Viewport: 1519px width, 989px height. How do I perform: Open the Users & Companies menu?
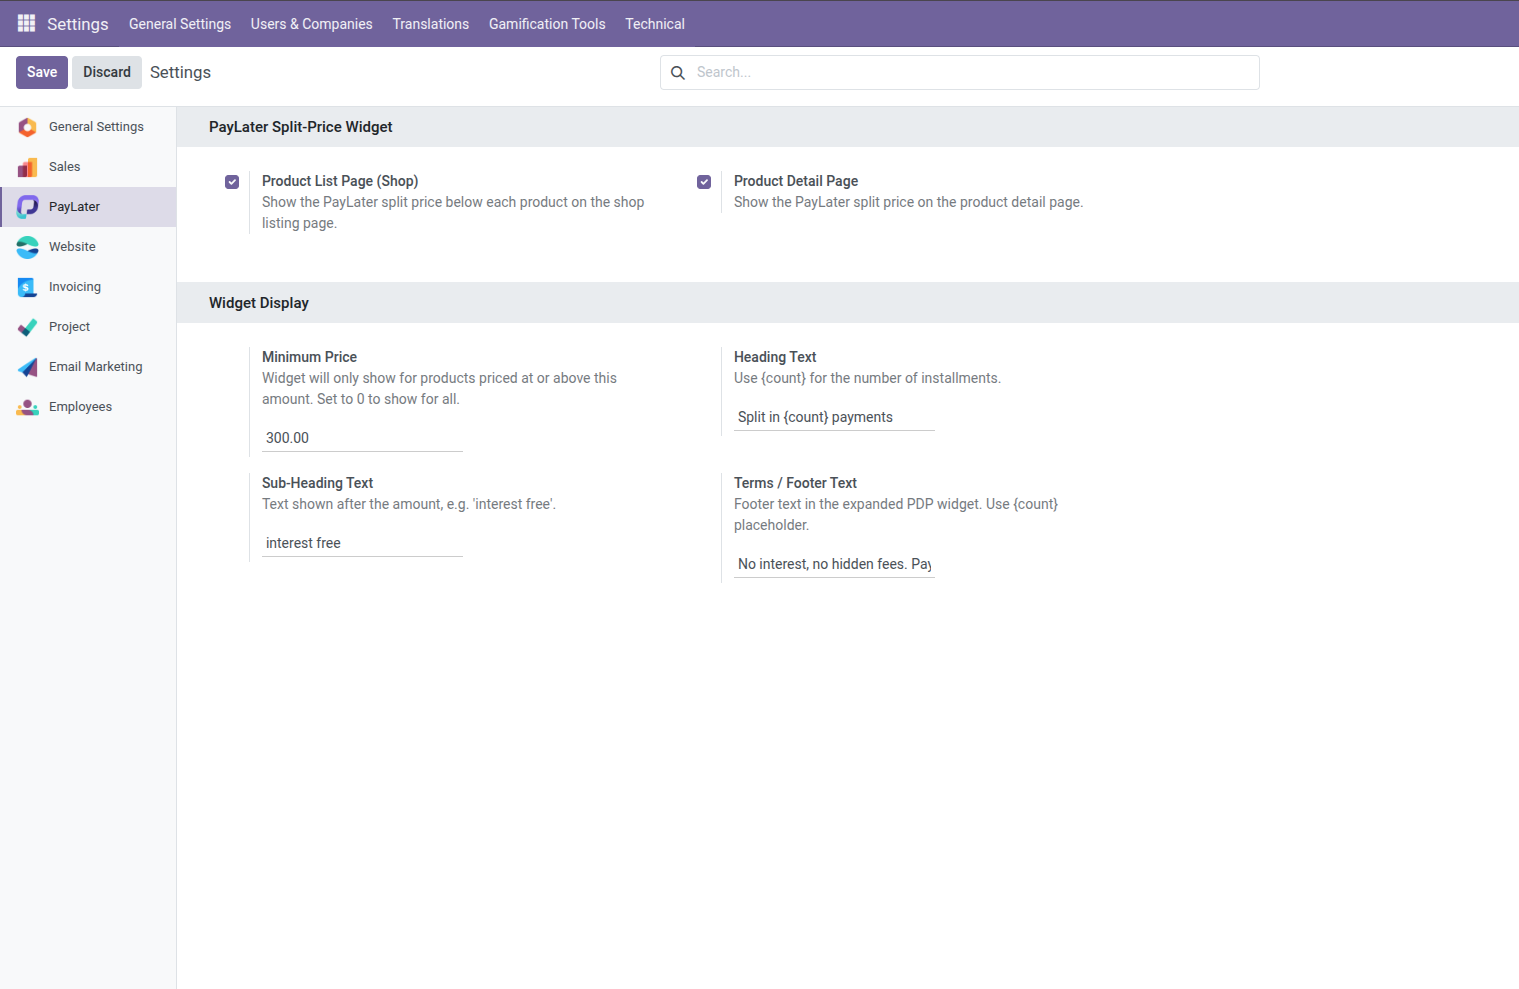(311, 24)
